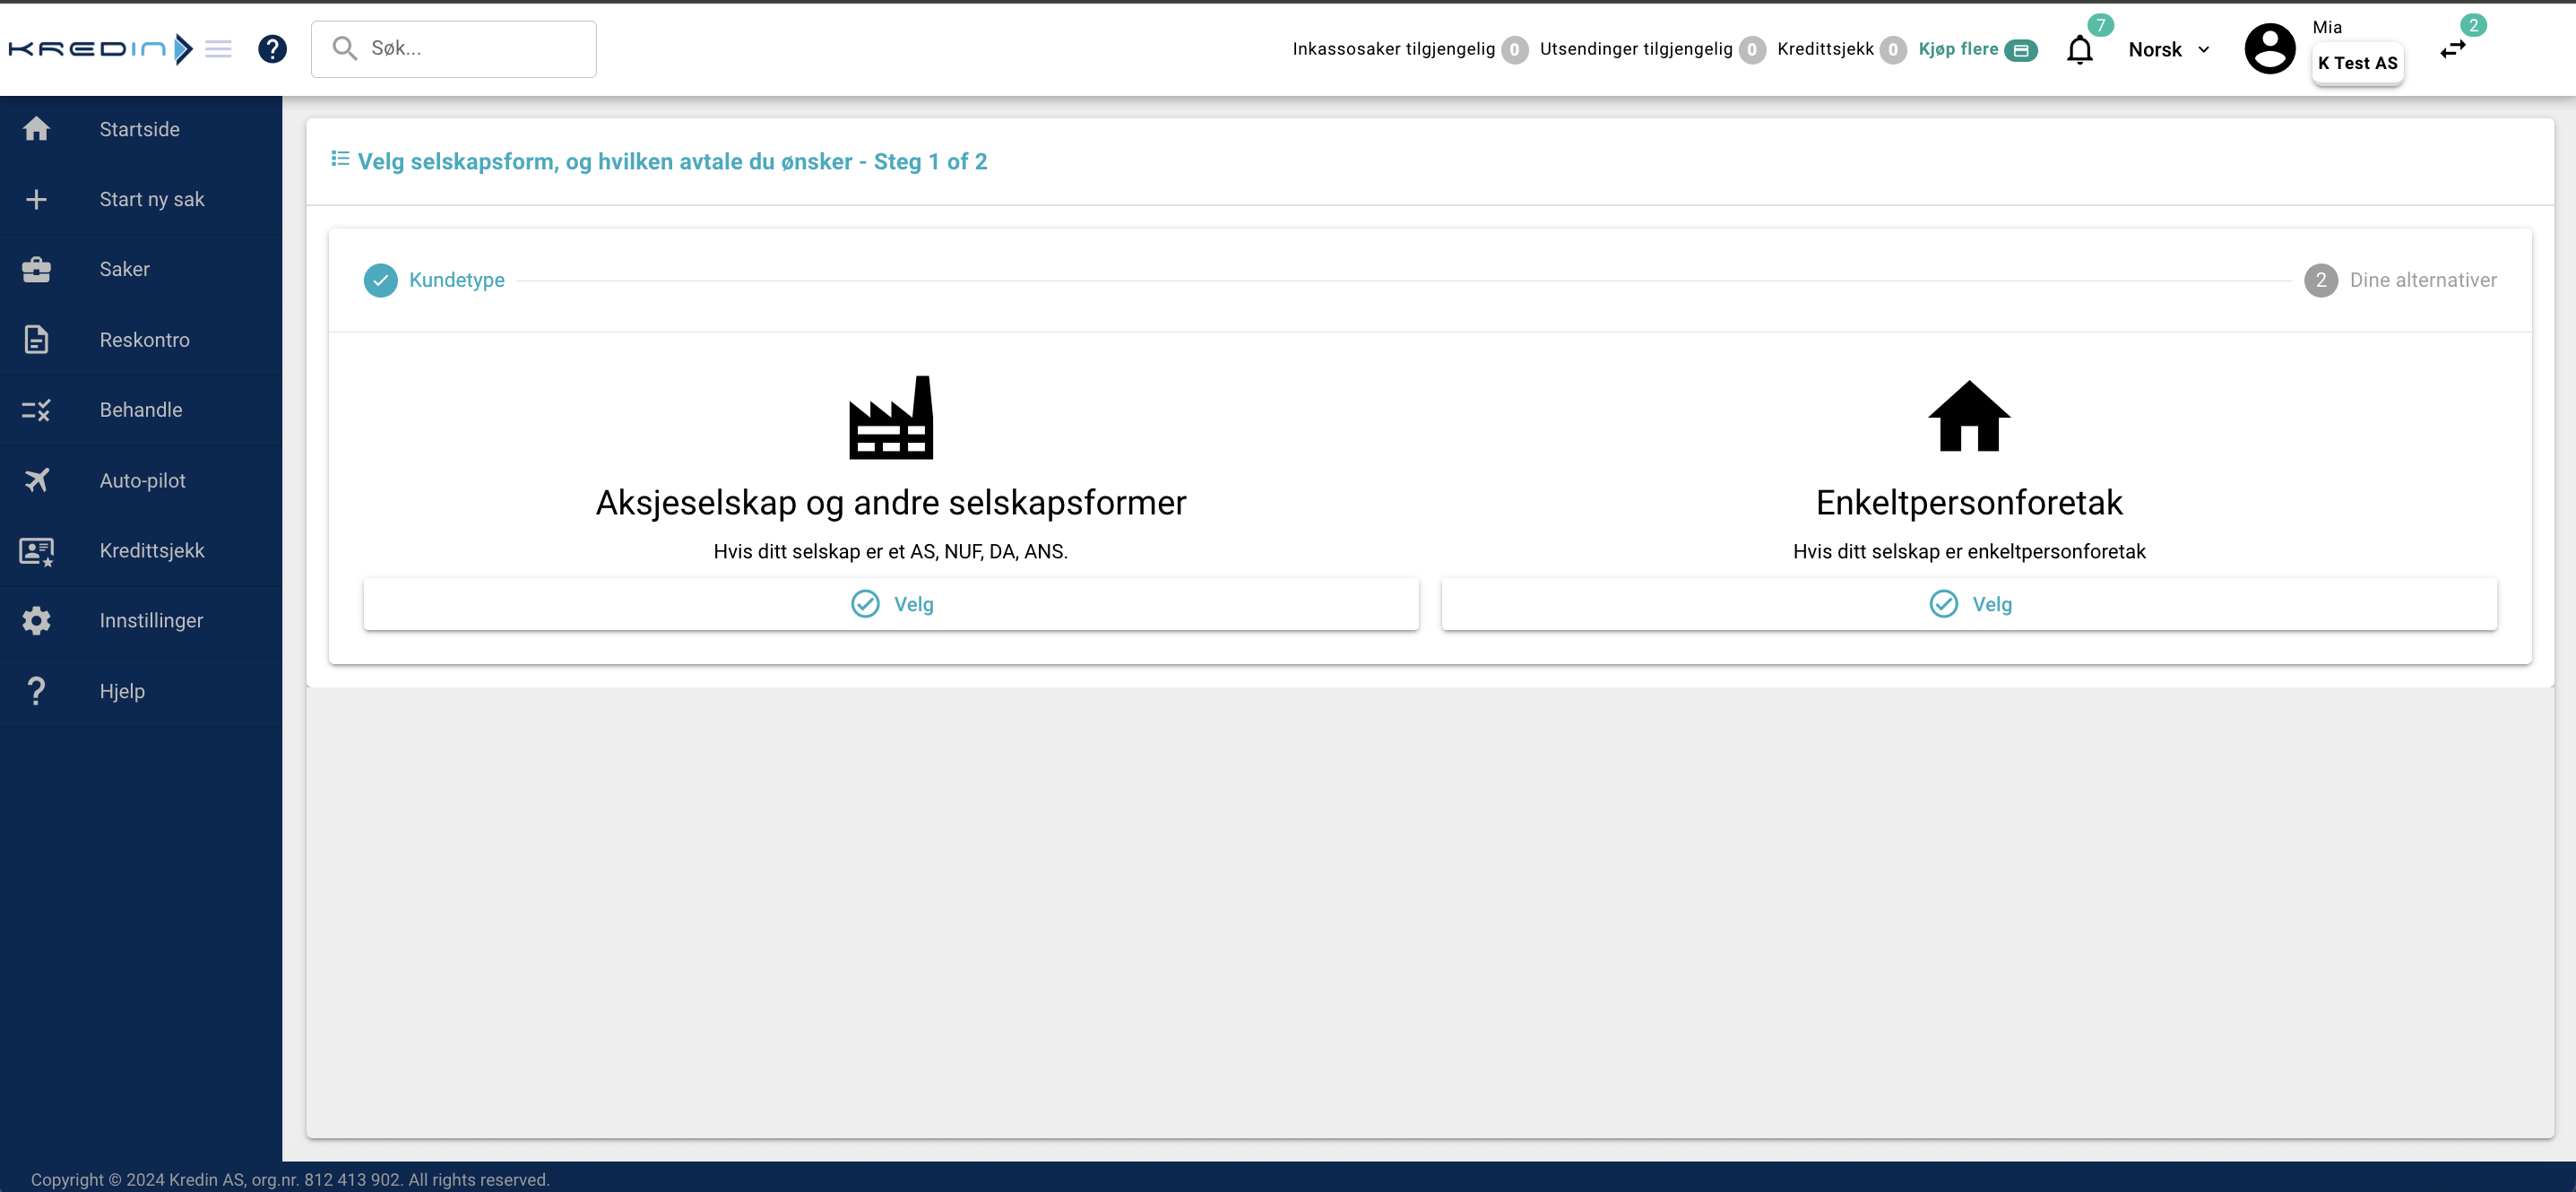This screenshot has width=2576, height=1192.
Task: Open Hjelp in the sidebar
Action: (141, 691)
